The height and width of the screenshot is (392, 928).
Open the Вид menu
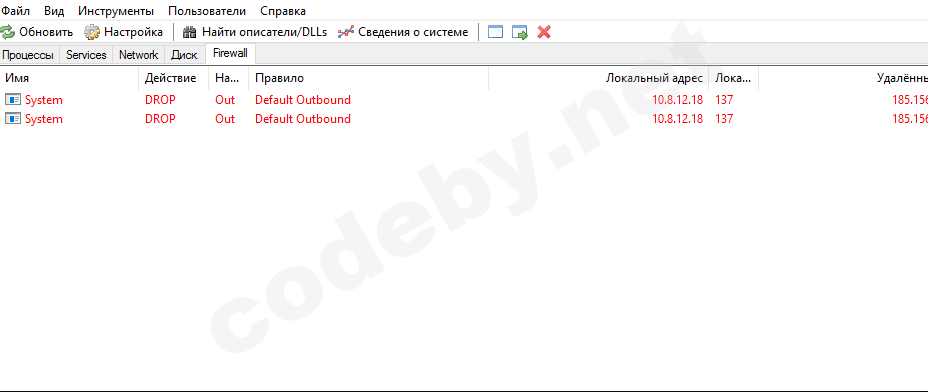point(54,11)
